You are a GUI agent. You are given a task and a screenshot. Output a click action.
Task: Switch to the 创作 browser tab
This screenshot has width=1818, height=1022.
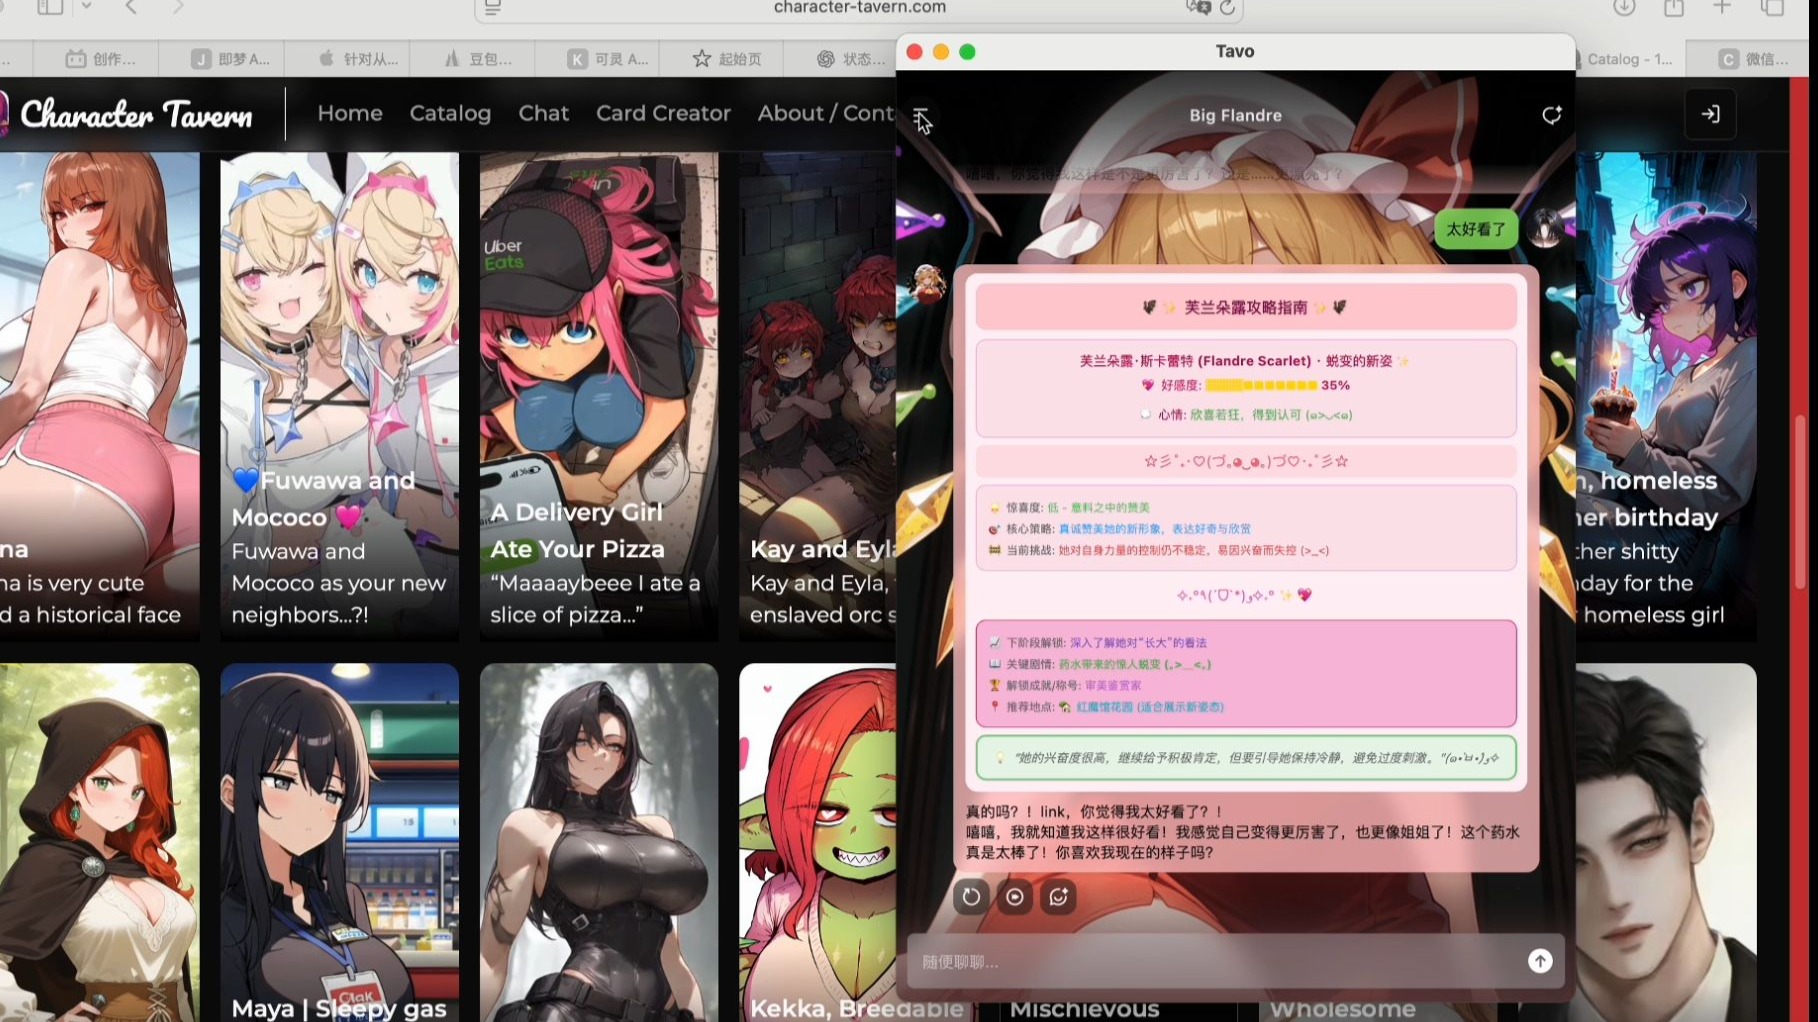click(x=98, y=59)
